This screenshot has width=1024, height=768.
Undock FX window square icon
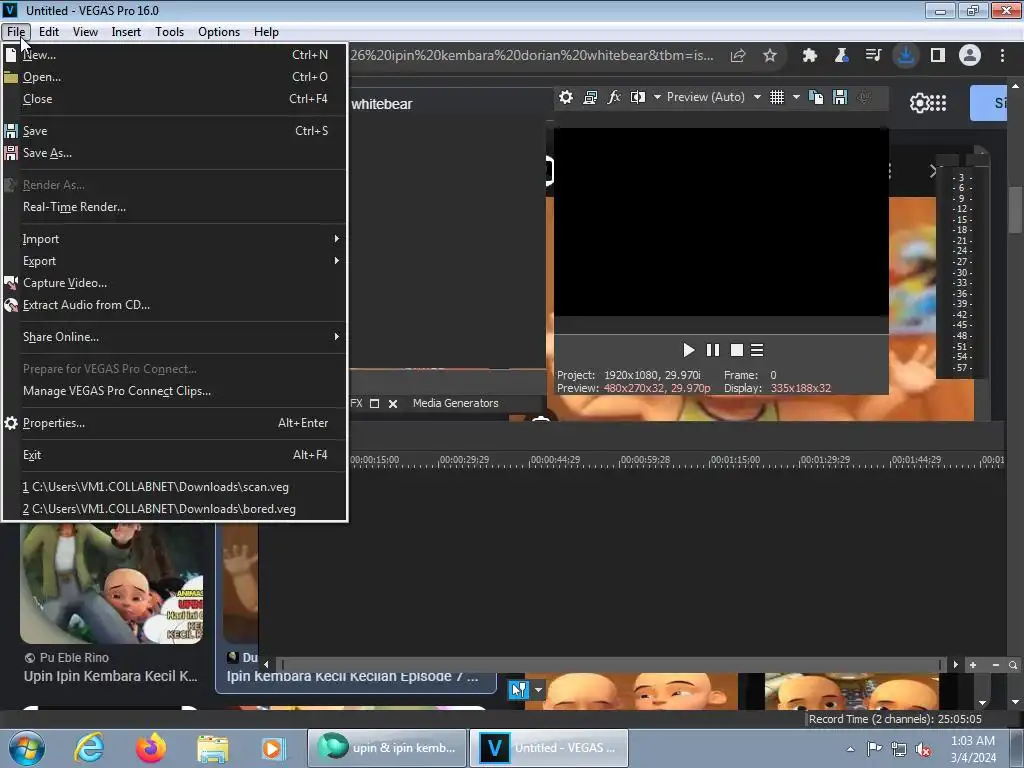pos(374,404)
